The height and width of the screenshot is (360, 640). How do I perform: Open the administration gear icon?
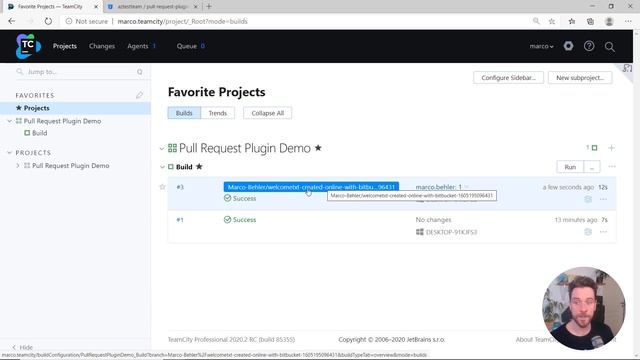click(568, 46)
